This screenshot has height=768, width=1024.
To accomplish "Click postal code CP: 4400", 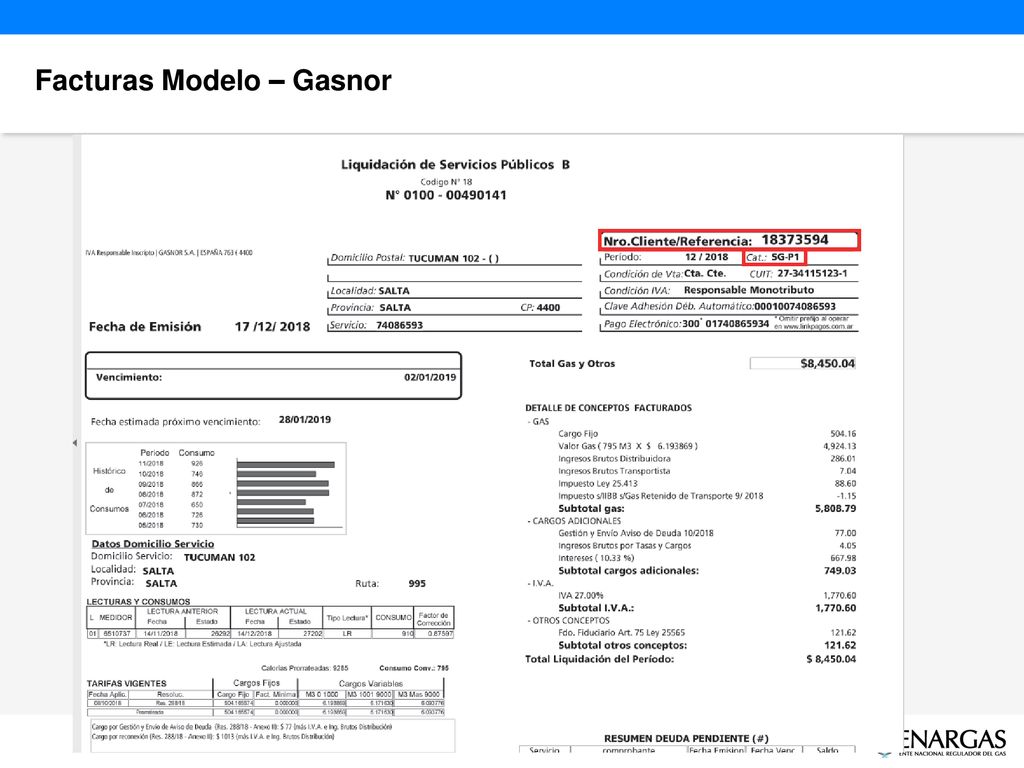I will click(x=540, y=308).
